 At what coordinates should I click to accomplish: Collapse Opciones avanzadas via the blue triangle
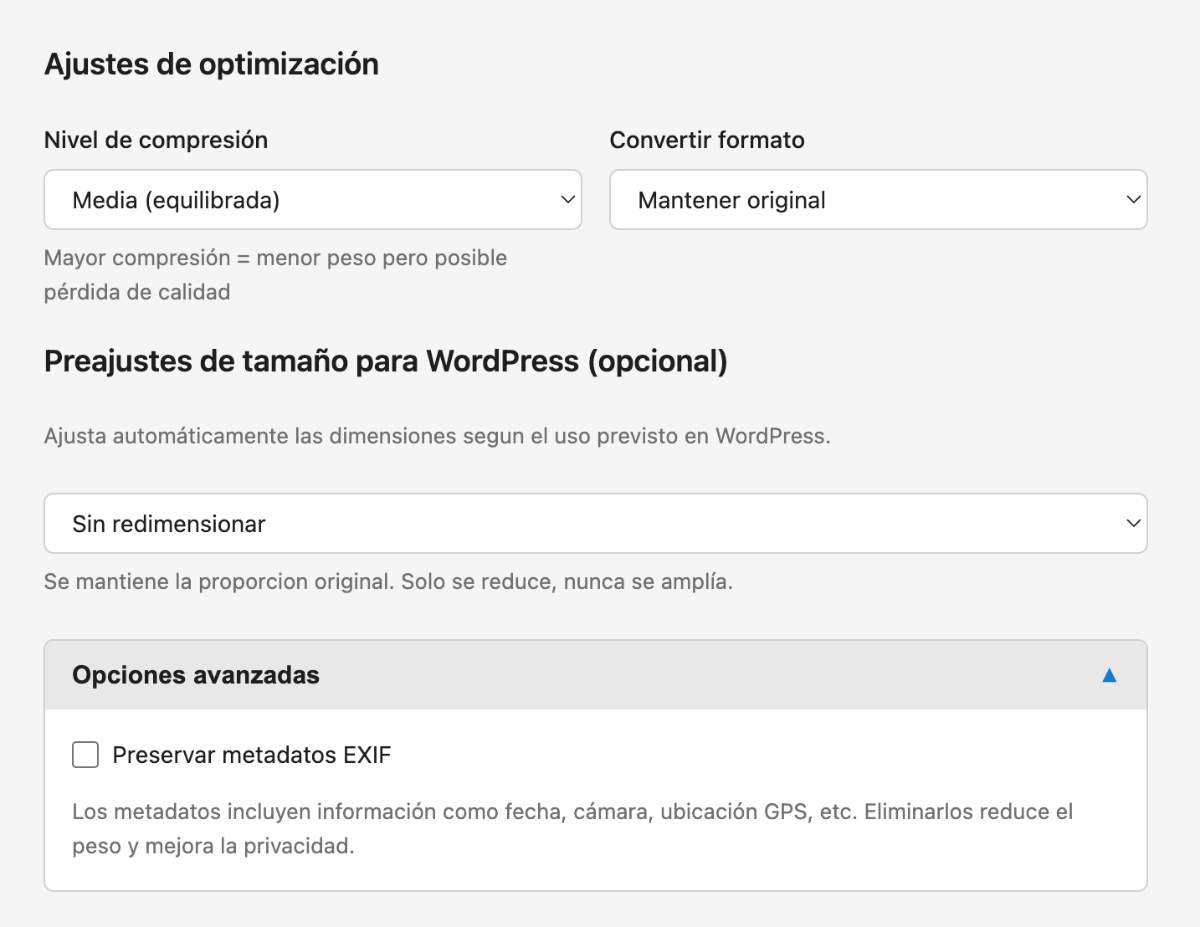[1108, 675]
